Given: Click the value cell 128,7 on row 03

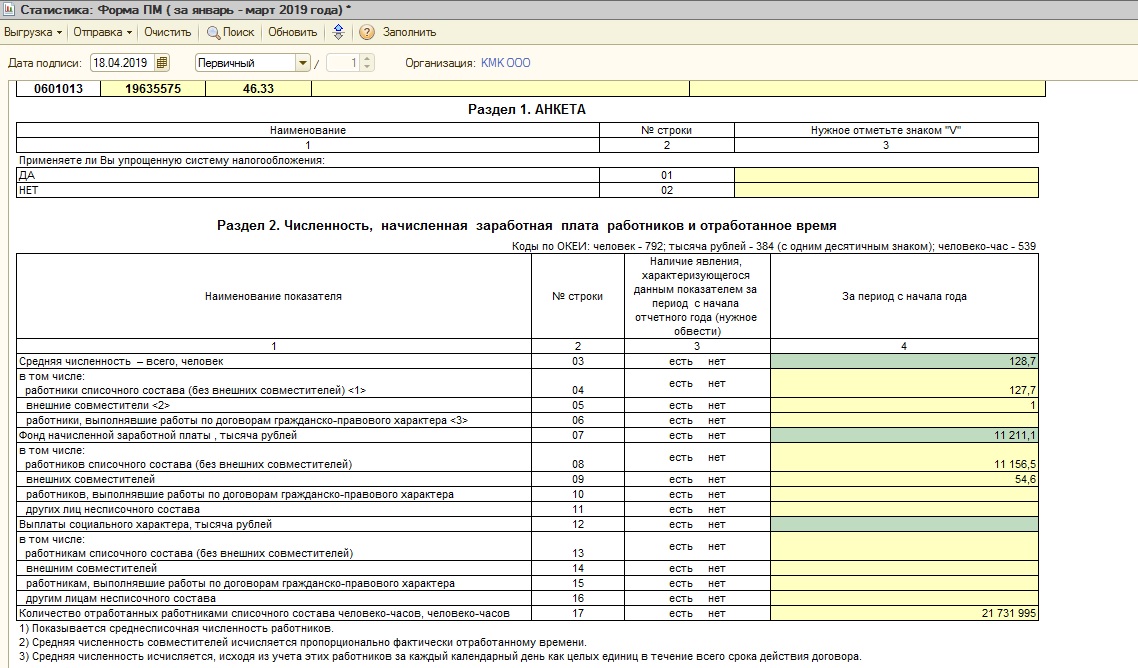Looking at the screenshot, I should (904, 362).
